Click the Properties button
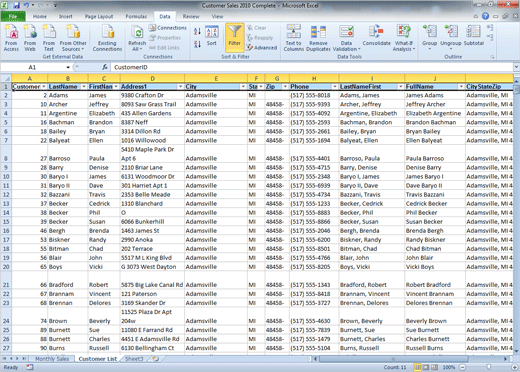 [x=165, y=38]
